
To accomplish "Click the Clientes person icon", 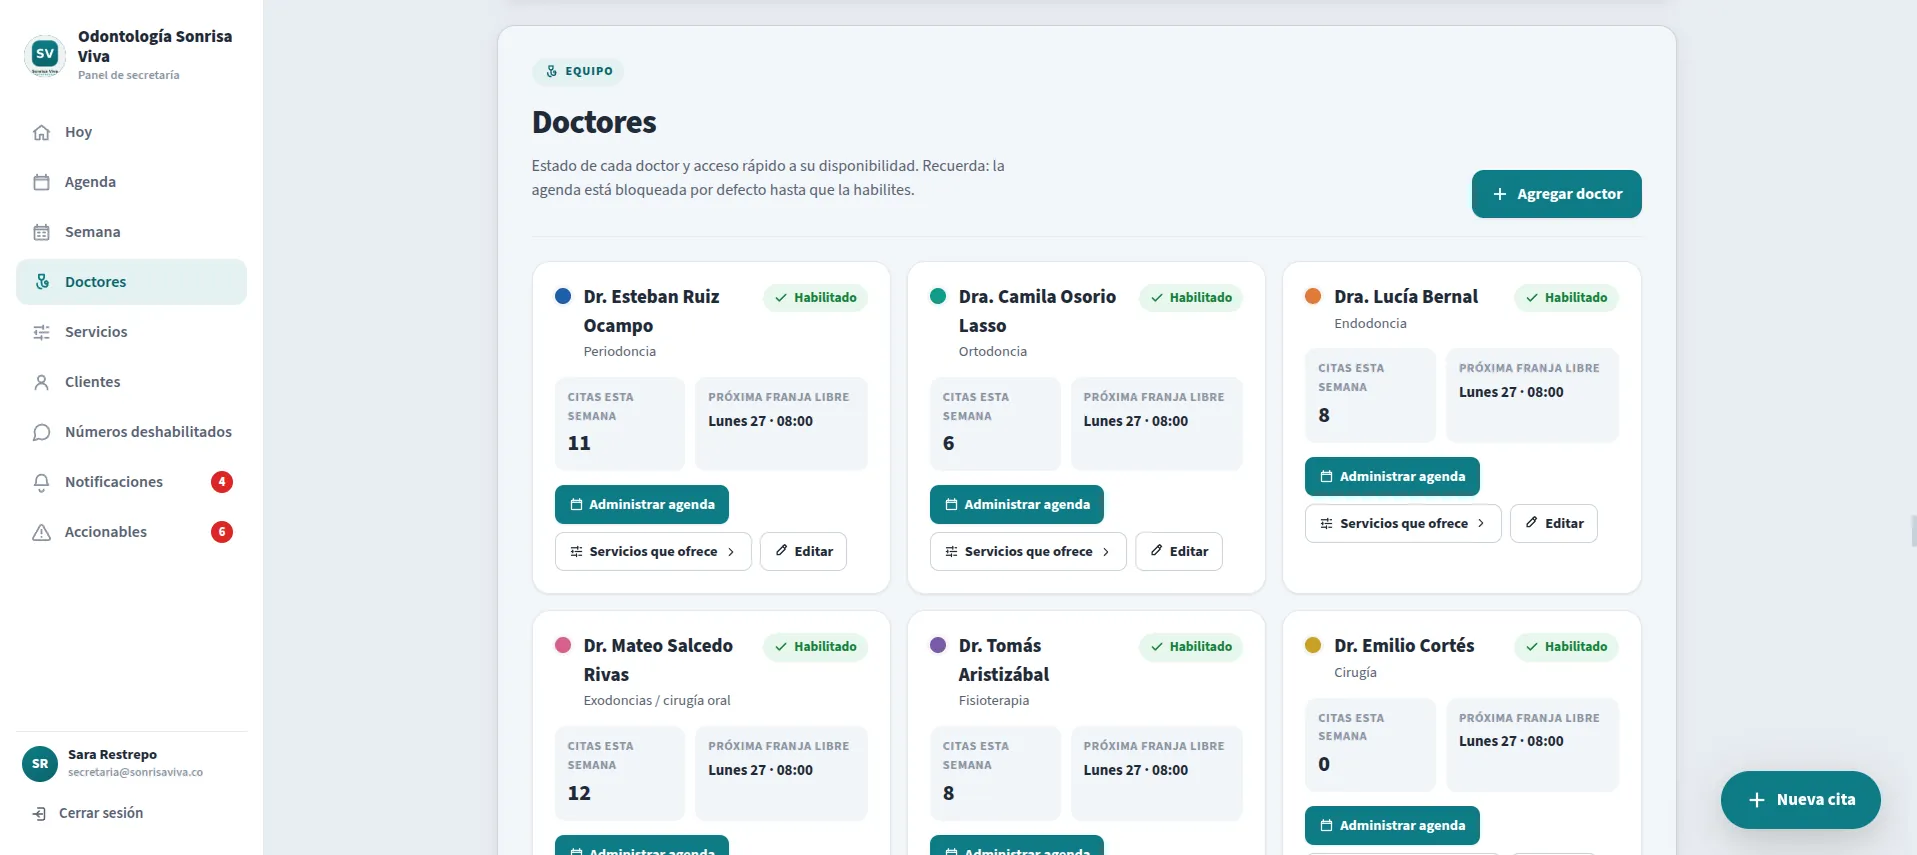I will coord(41,382).
